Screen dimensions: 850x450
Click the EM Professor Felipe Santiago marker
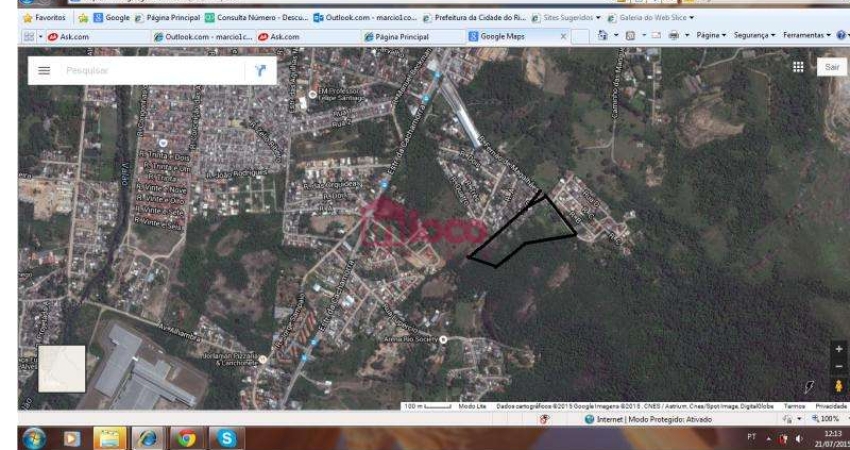click(312, 94)
